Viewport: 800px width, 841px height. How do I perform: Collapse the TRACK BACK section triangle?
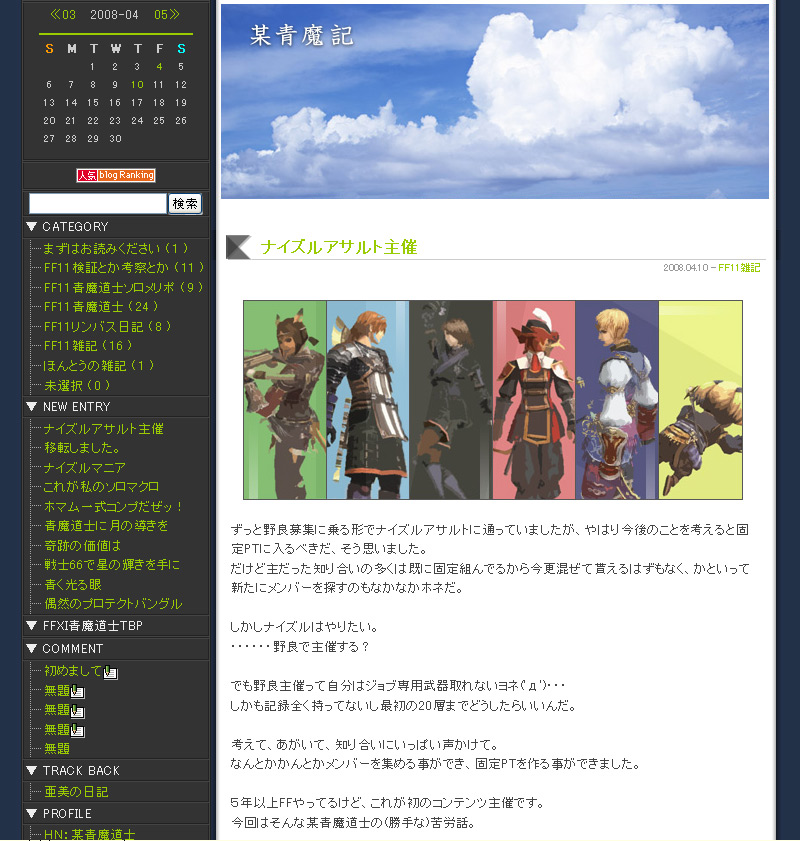click(x=31, y=771)
